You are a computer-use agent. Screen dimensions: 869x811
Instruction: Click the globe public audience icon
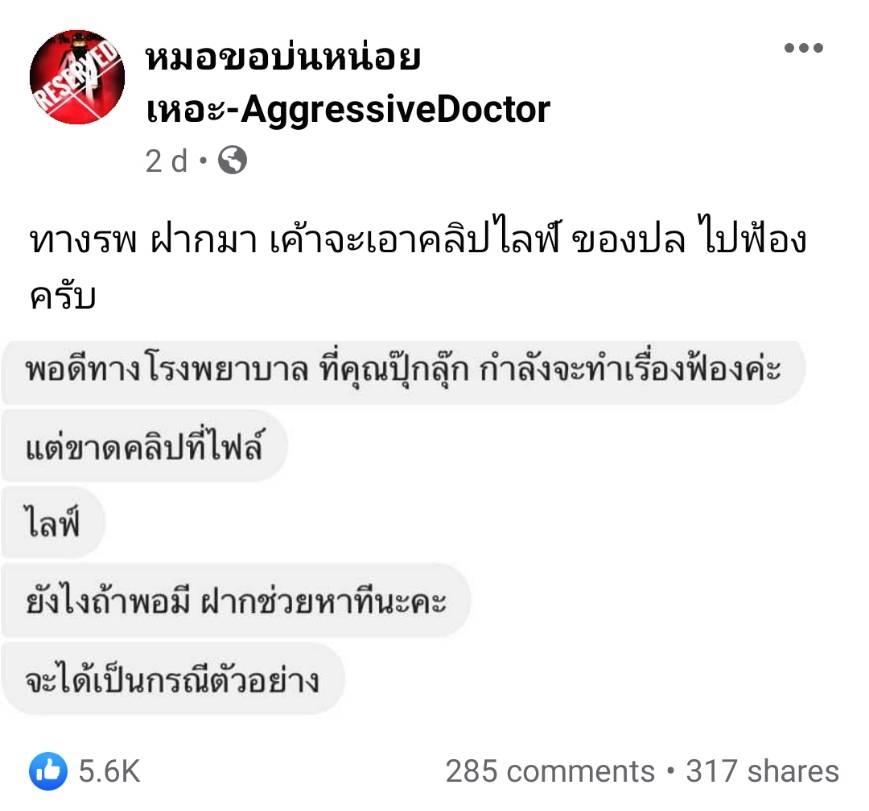(x=232, y=161)
